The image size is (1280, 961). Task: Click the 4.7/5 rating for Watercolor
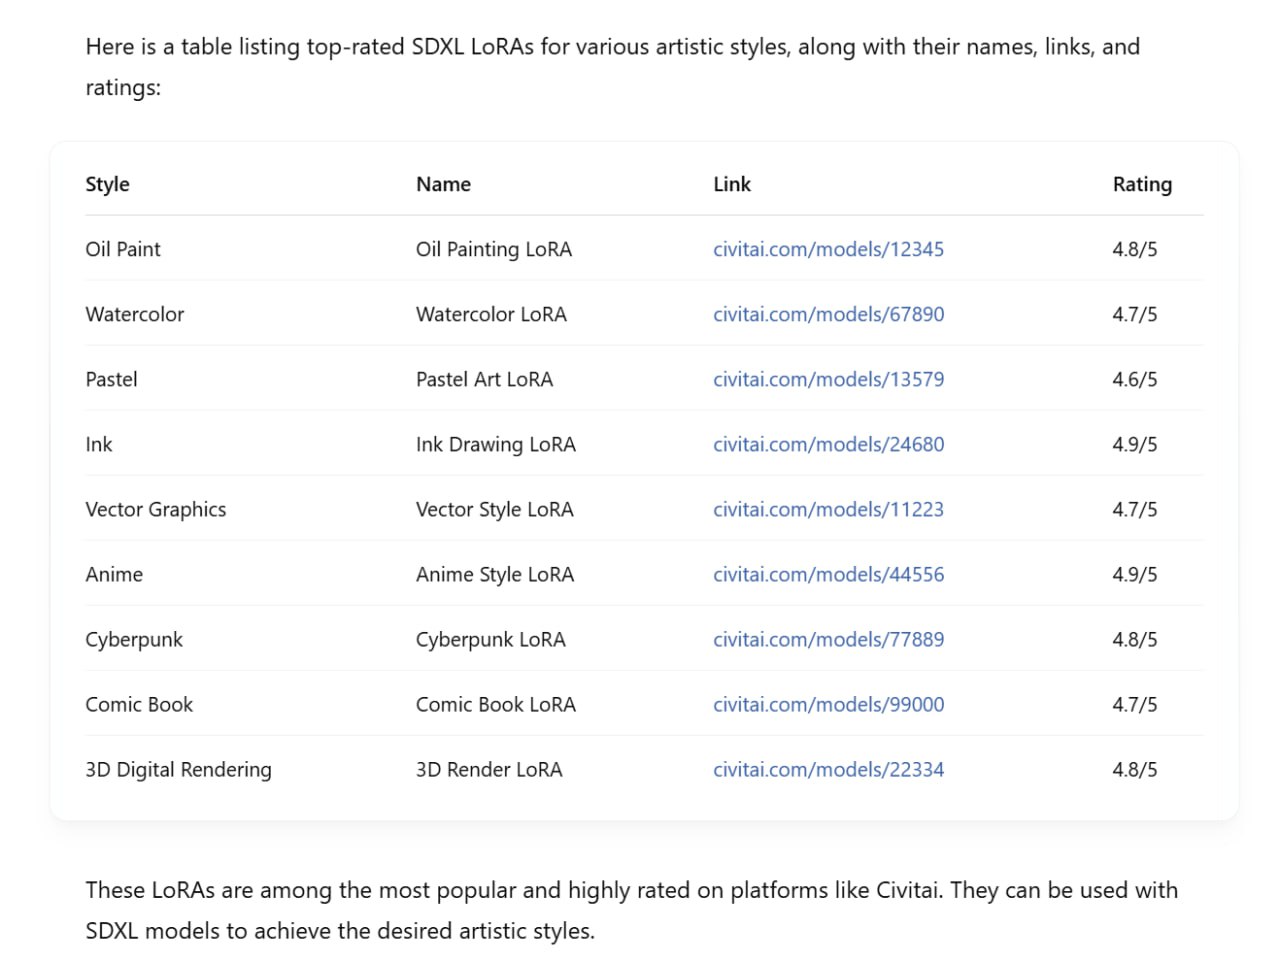[1135, 314]
